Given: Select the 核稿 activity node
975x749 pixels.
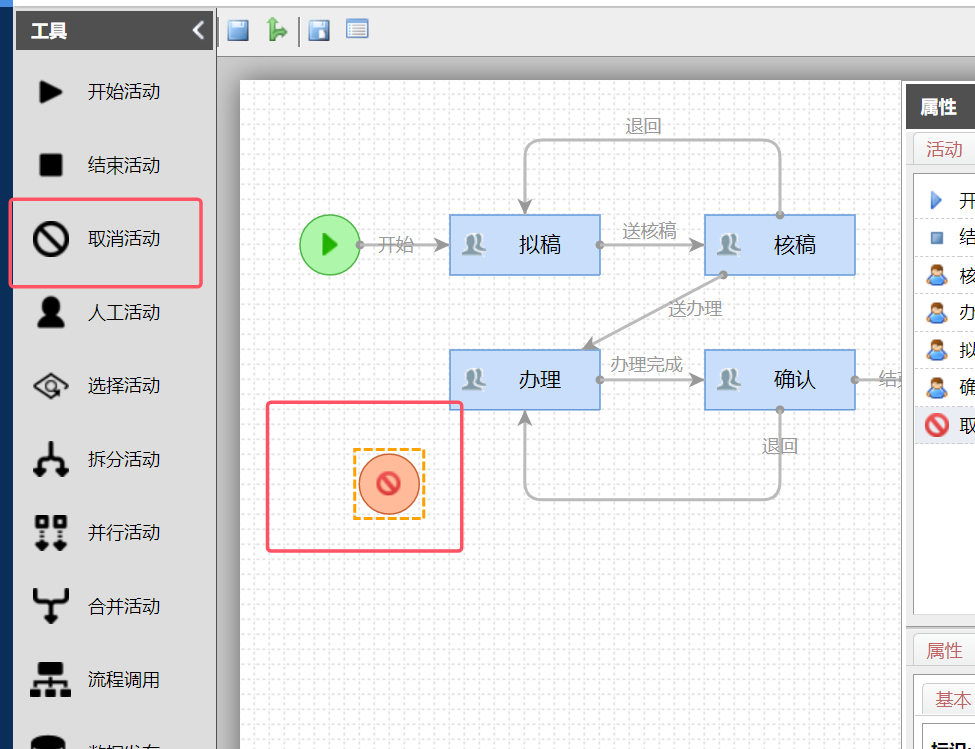Looking at the screenshot, I should point(780,245).
